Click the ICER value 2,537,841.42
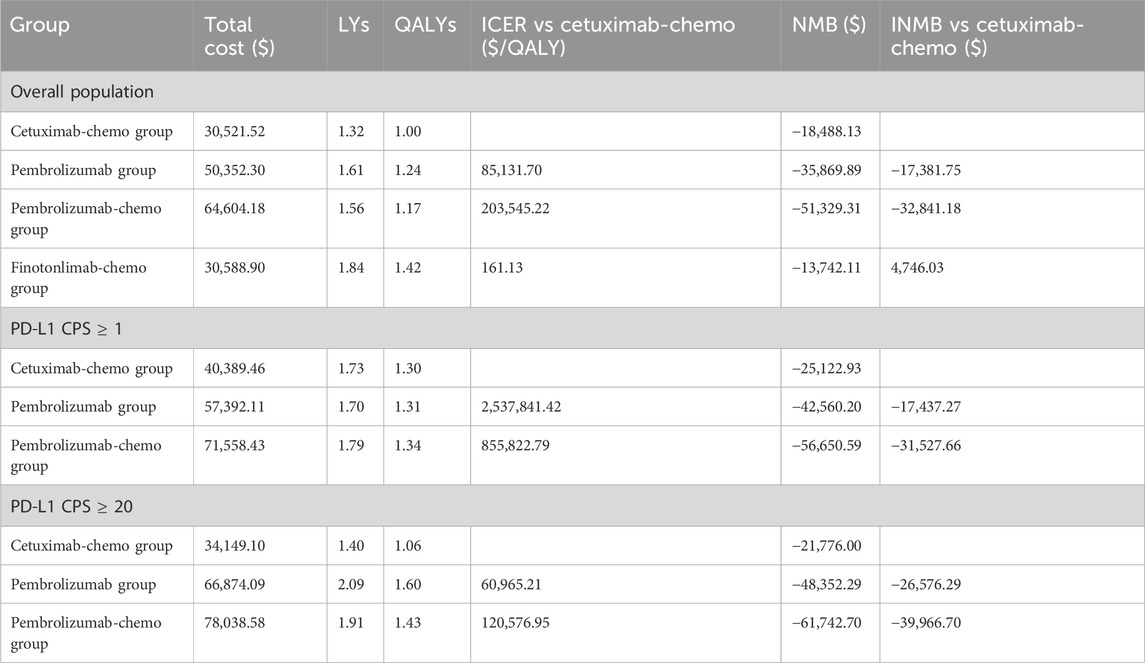The width and height of the screenshot is (1145, 663). tap(530, 407)
